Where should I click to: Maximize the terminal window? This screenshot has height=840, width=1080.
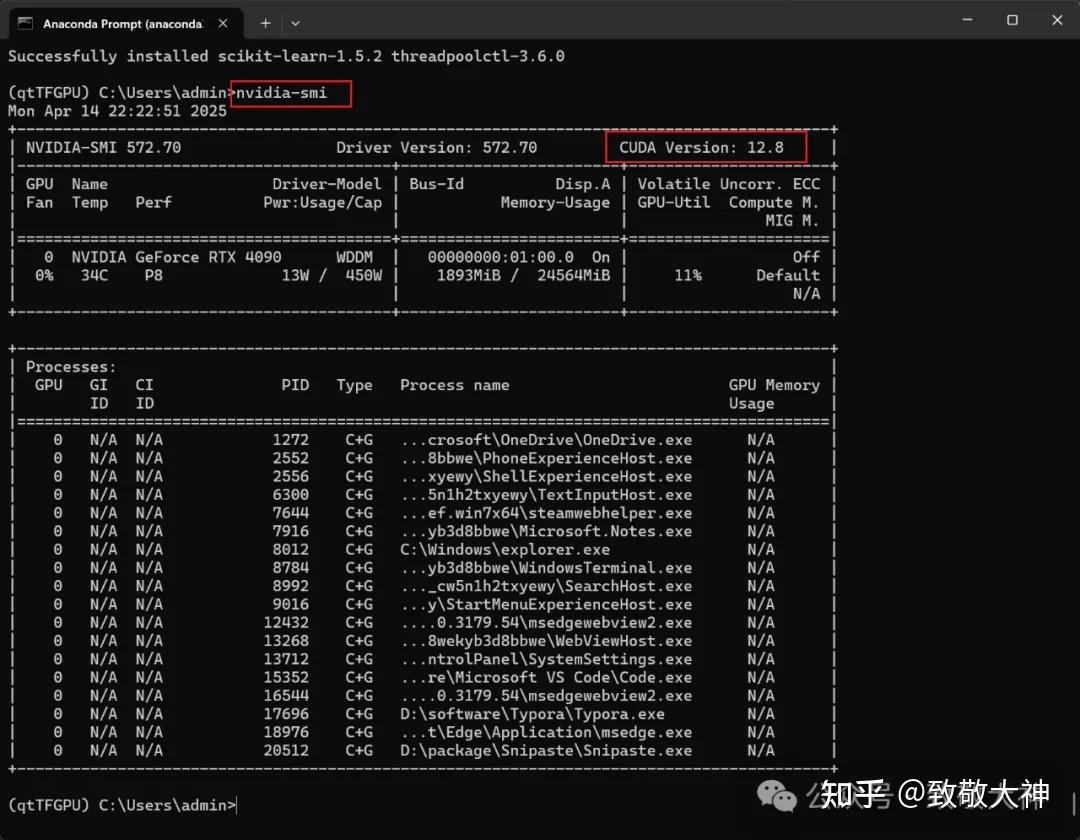pos(1012,20)
